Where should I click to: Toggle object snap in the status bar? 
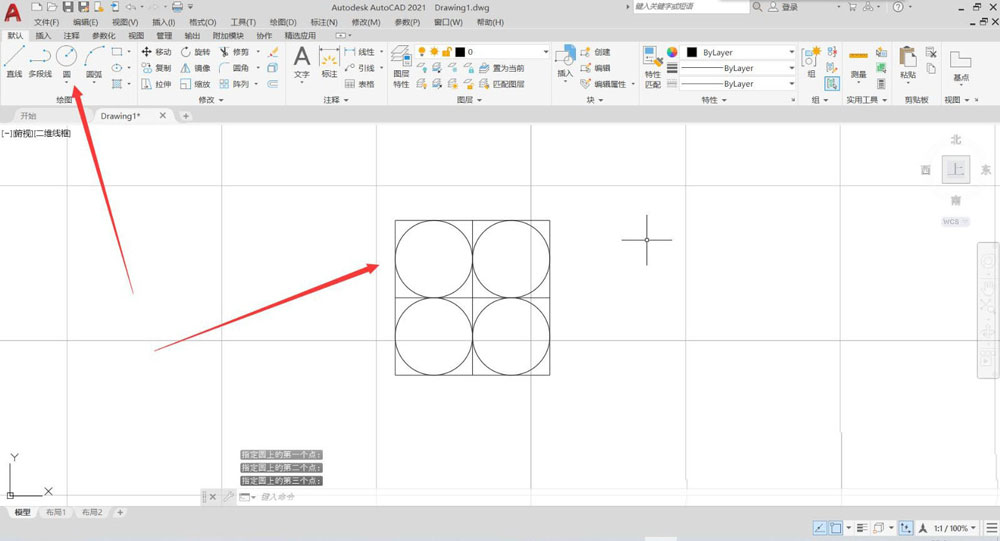pos(835,528)
